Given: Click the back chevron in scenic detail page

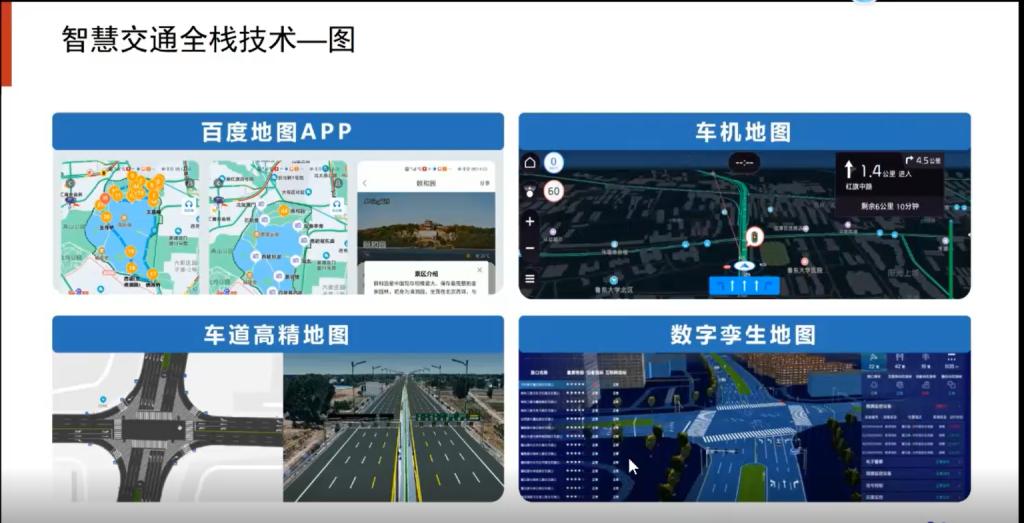Looking at the screenshot, I should 365,183.
